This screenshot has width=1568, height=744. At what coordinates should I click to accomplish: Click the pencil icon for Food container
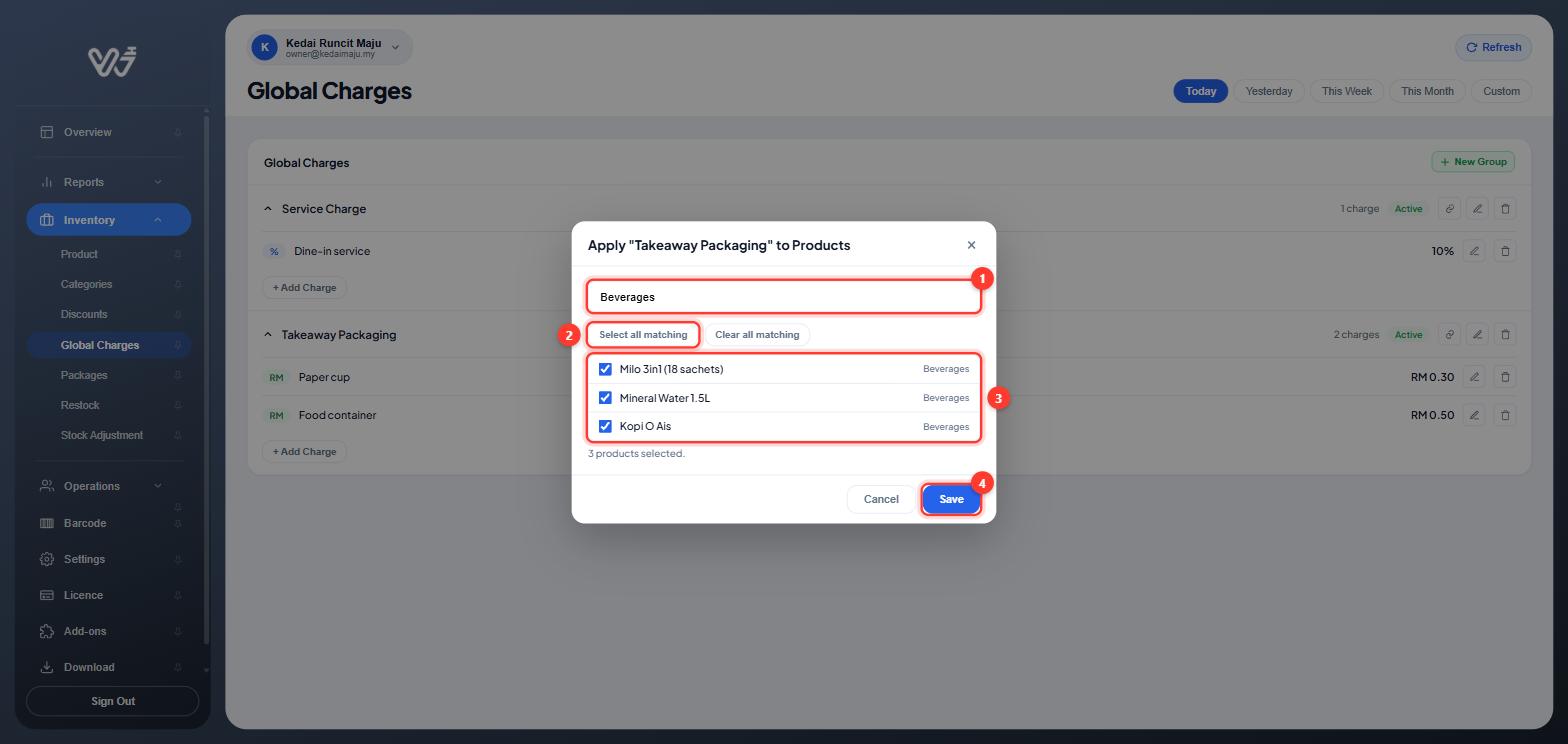(1474, 415)
